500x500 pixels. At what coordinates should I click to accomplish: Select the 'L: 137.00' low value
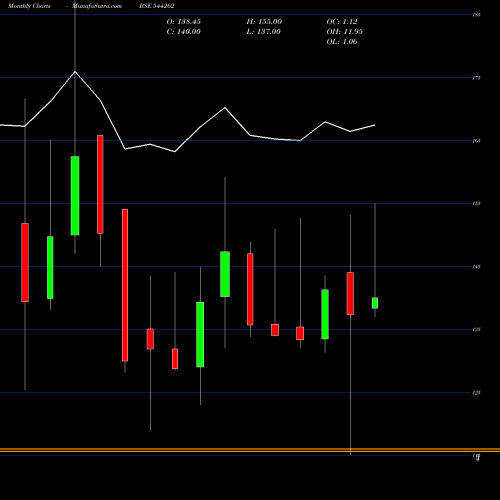click(x=264, y=32)
